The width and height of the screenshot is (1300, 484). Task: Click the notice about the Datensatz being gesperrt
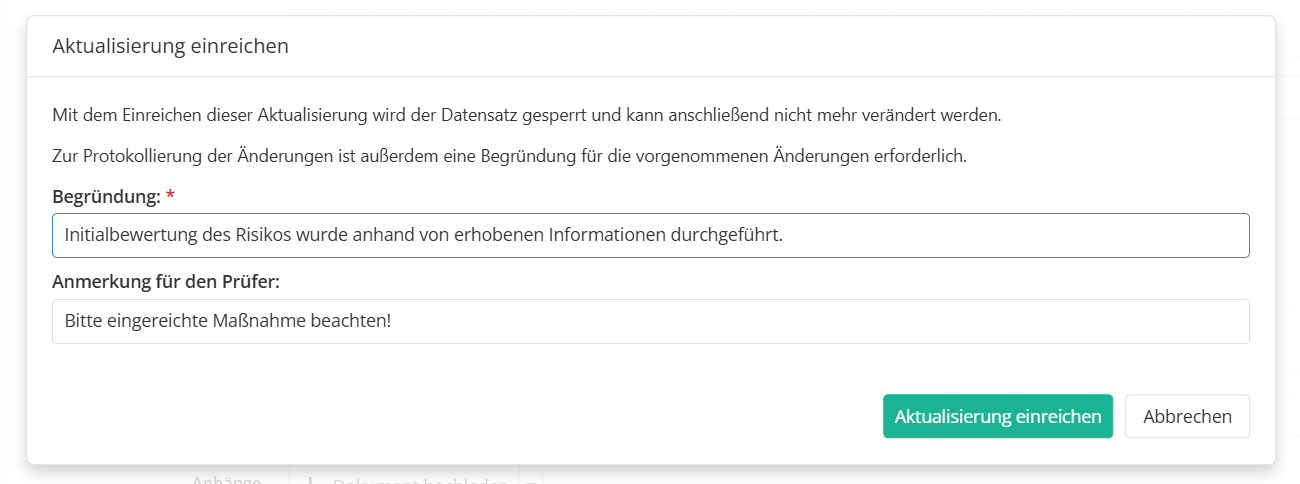526,115
